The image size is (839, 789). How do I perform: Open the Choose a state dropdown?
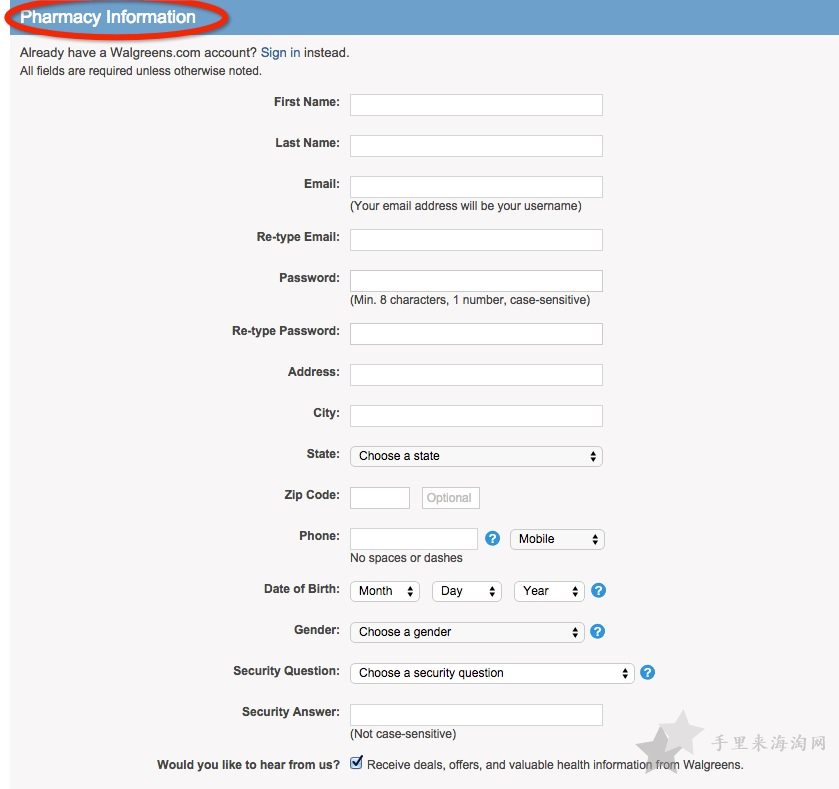[476, 456]
